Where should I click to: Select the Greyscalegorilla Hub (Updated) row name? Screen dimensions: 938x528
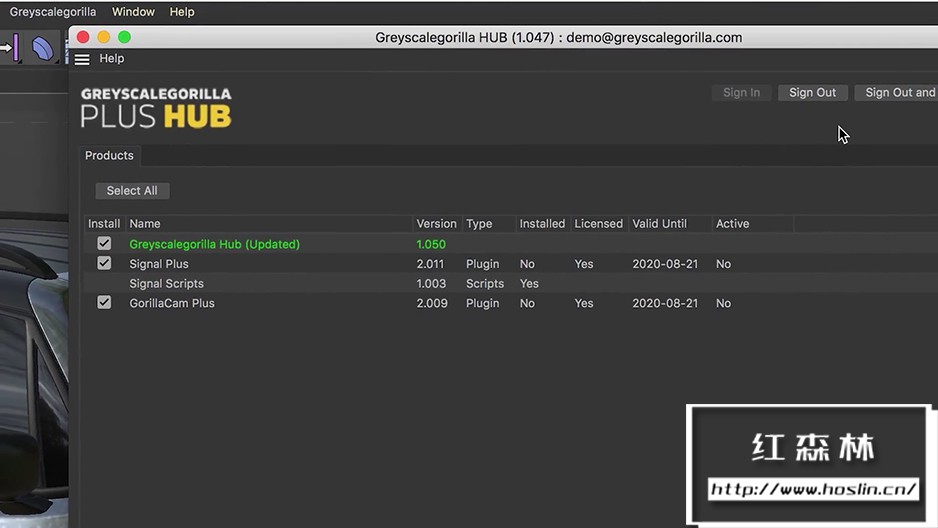pyautogui.click(x=215, y=244)
